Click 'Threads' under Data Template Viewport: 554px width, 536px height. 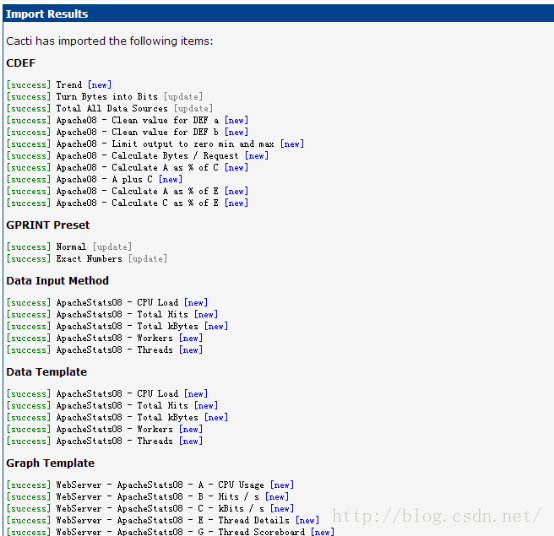(155, 441)
